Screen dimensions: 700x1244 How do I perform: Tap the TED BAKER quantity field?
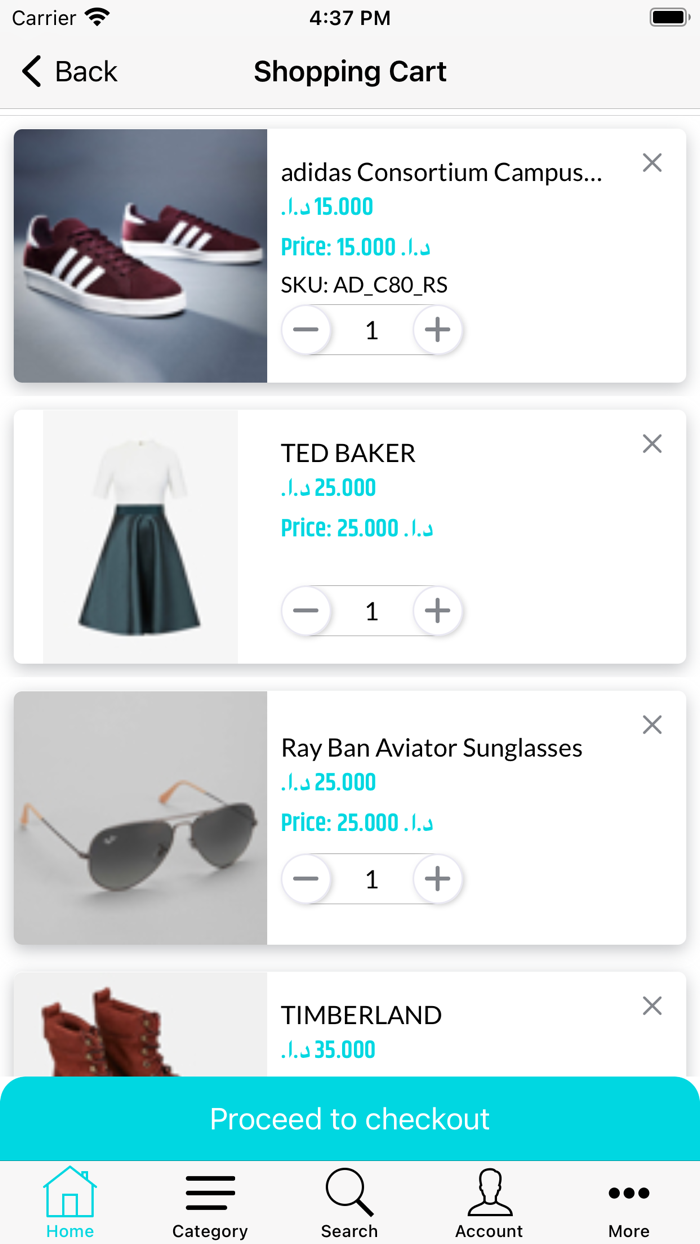371,611
